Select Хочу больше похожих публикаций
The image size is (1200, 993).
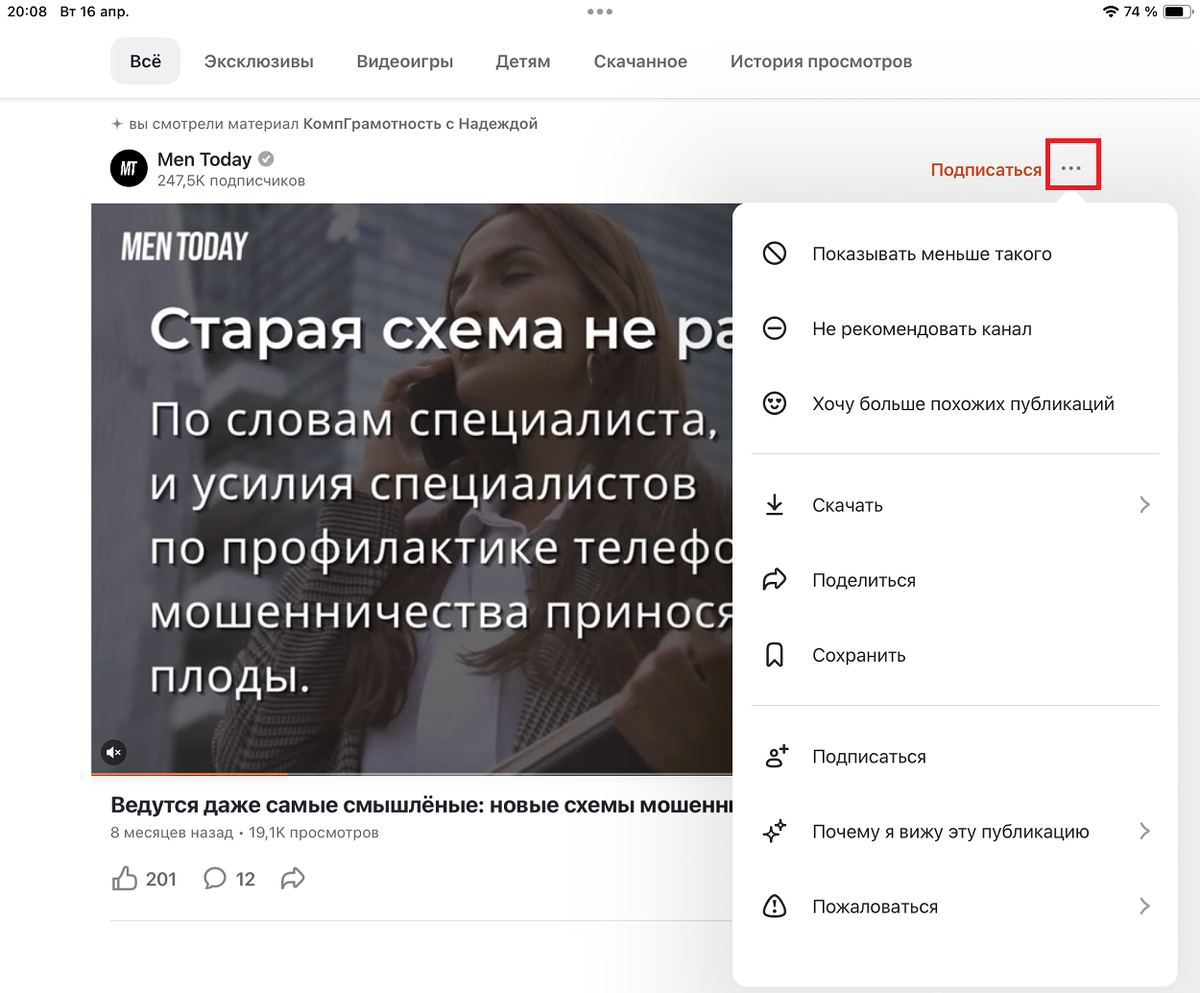coord(963,403)
